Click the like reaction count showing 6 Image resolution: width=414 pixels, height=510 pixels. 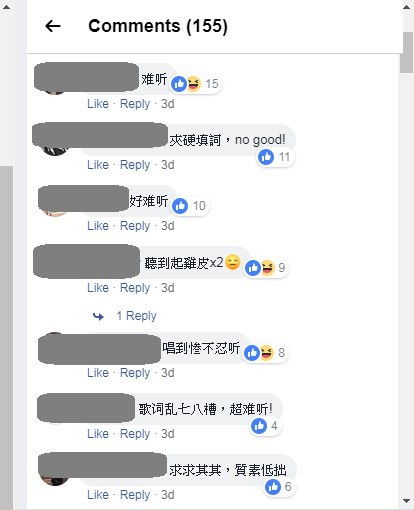tap(280, 487)
